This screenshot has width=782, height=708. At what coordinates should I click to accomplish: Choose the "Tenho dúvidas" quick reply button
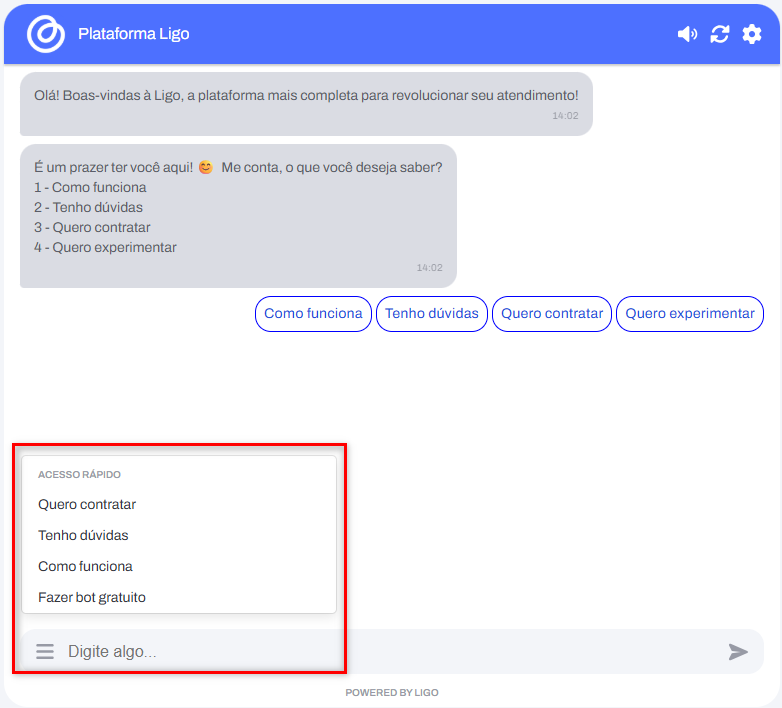point(432,314)
